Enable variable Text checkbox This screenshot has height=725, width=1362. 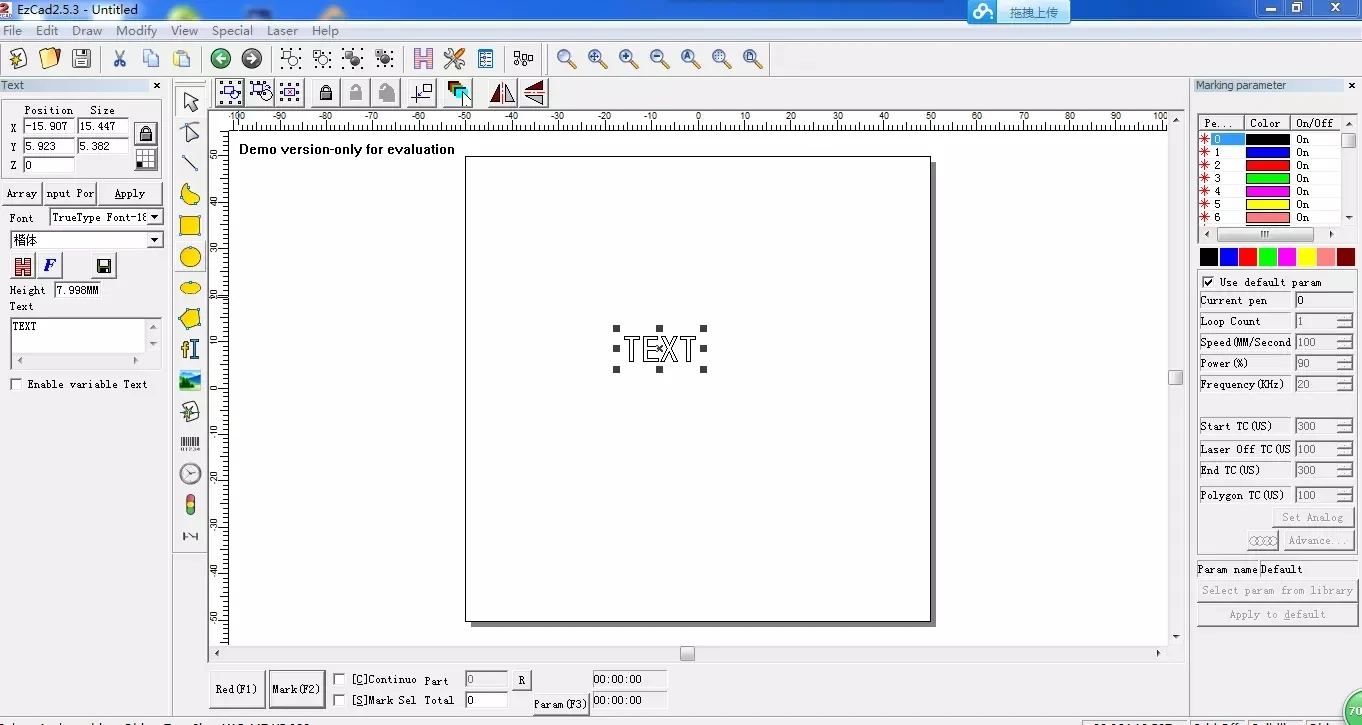click(x=16, y=384)
